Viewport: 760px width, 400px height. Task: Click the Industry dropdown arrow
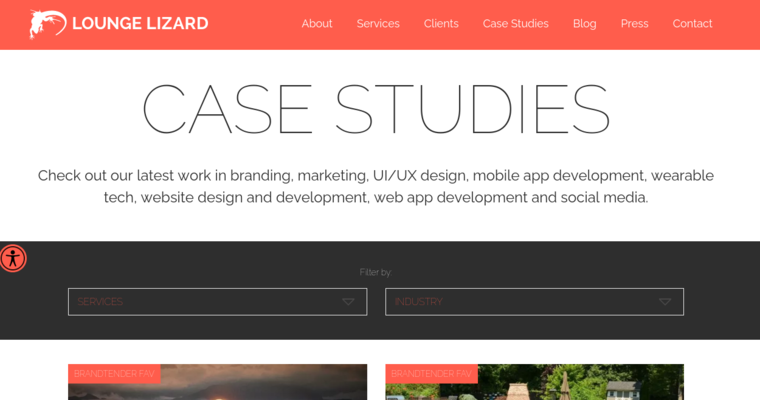pos(665,302)
